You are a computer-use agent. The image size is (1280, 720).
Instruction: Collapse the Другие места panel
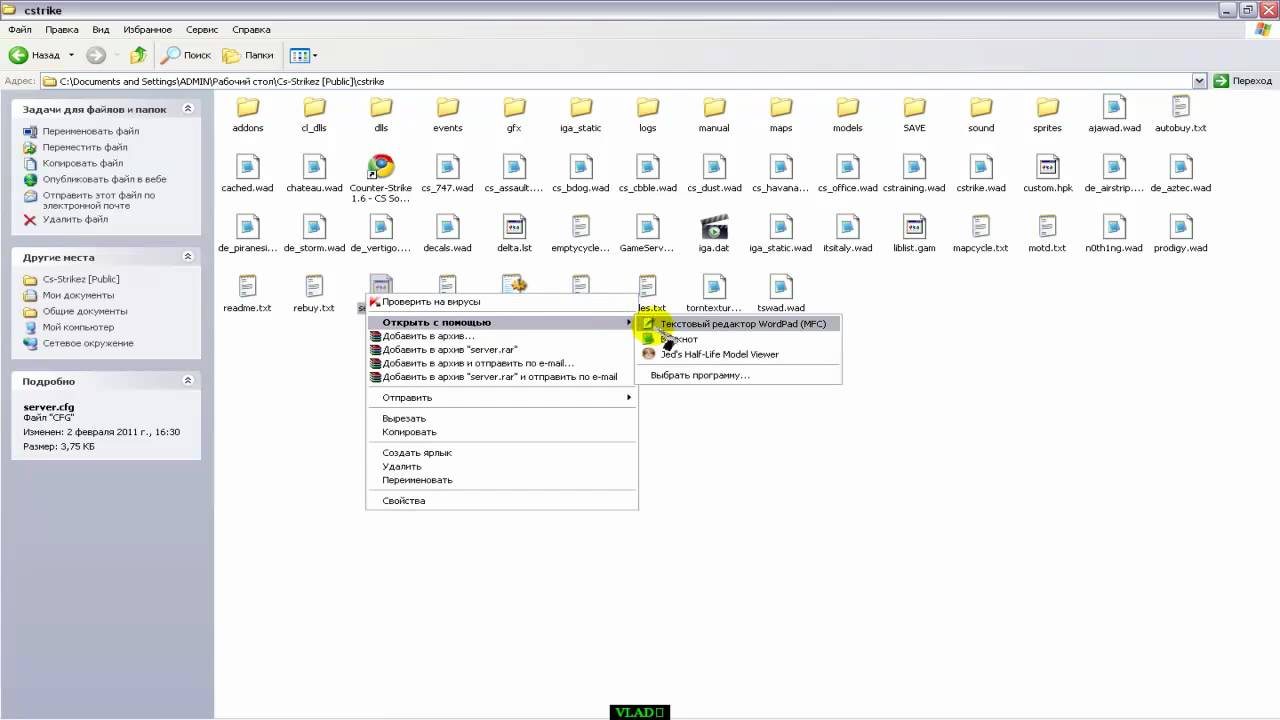[x=188, y=257]
